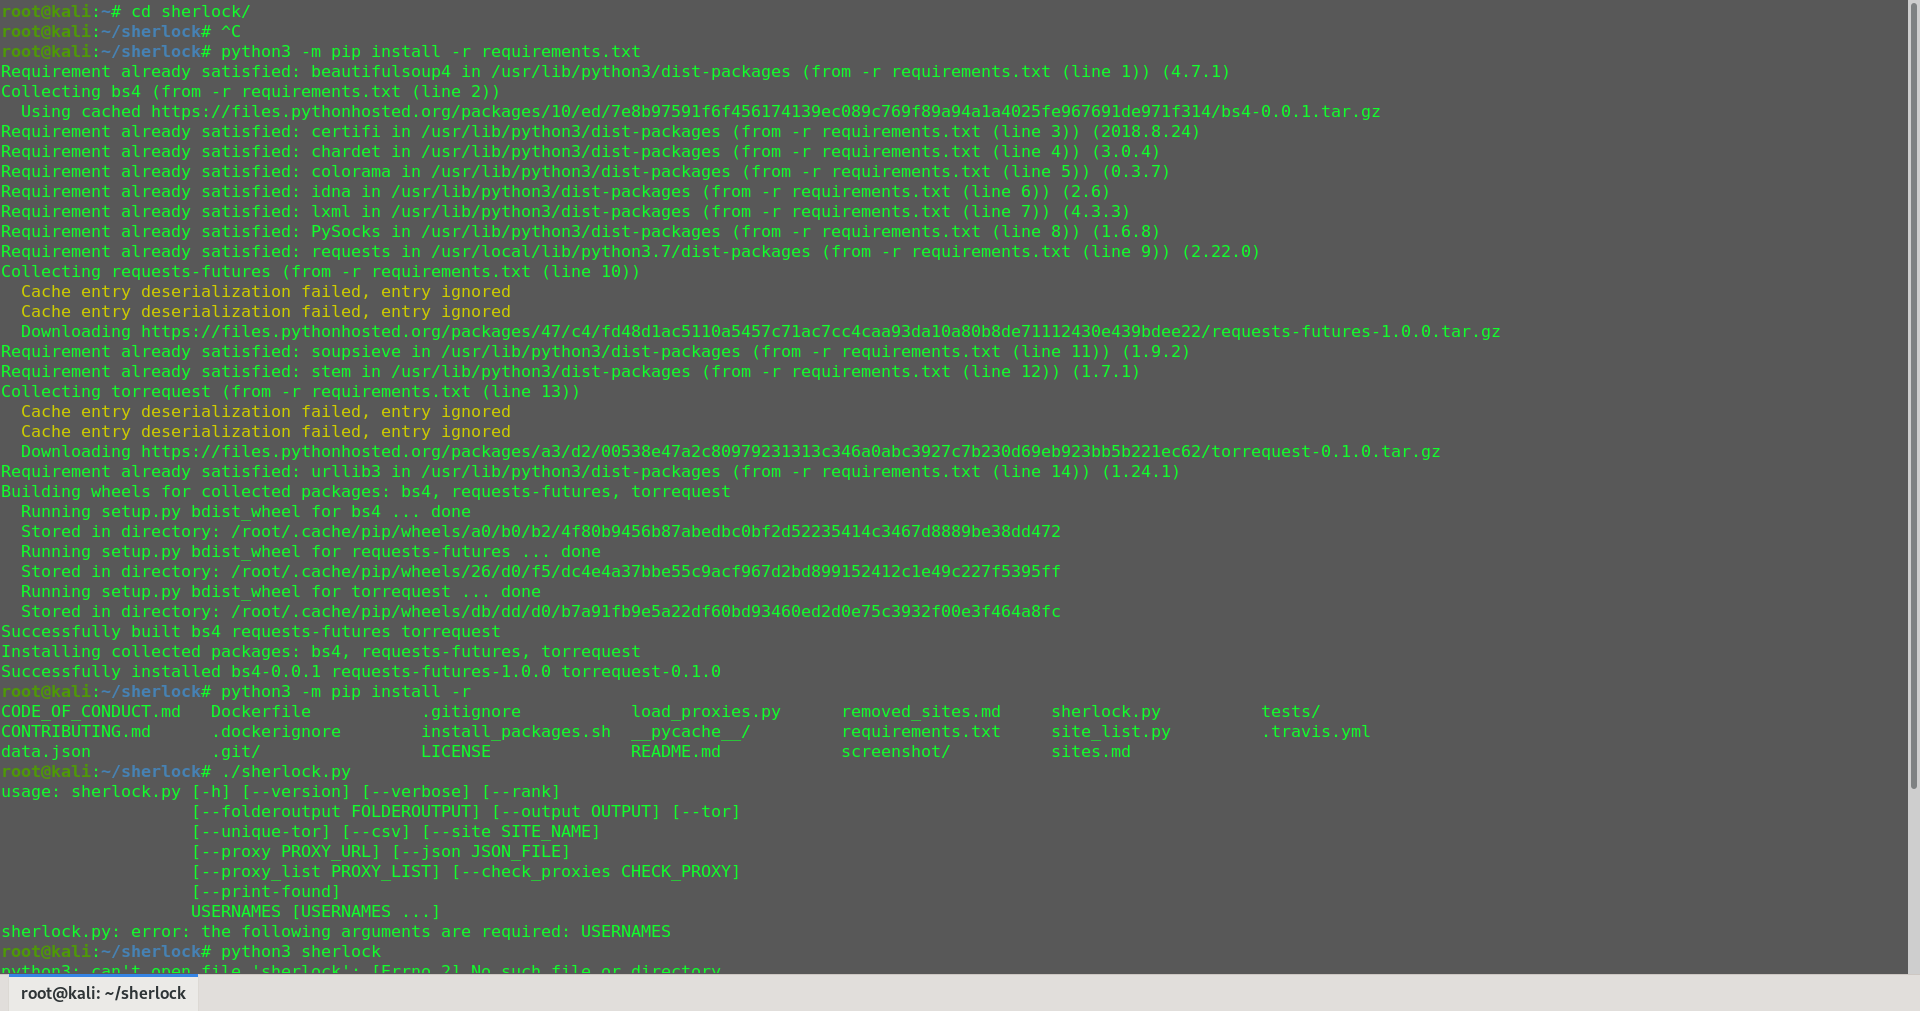Click the 'Successfully built bs4' line
1920x1011 pixels.
[251, 632]
